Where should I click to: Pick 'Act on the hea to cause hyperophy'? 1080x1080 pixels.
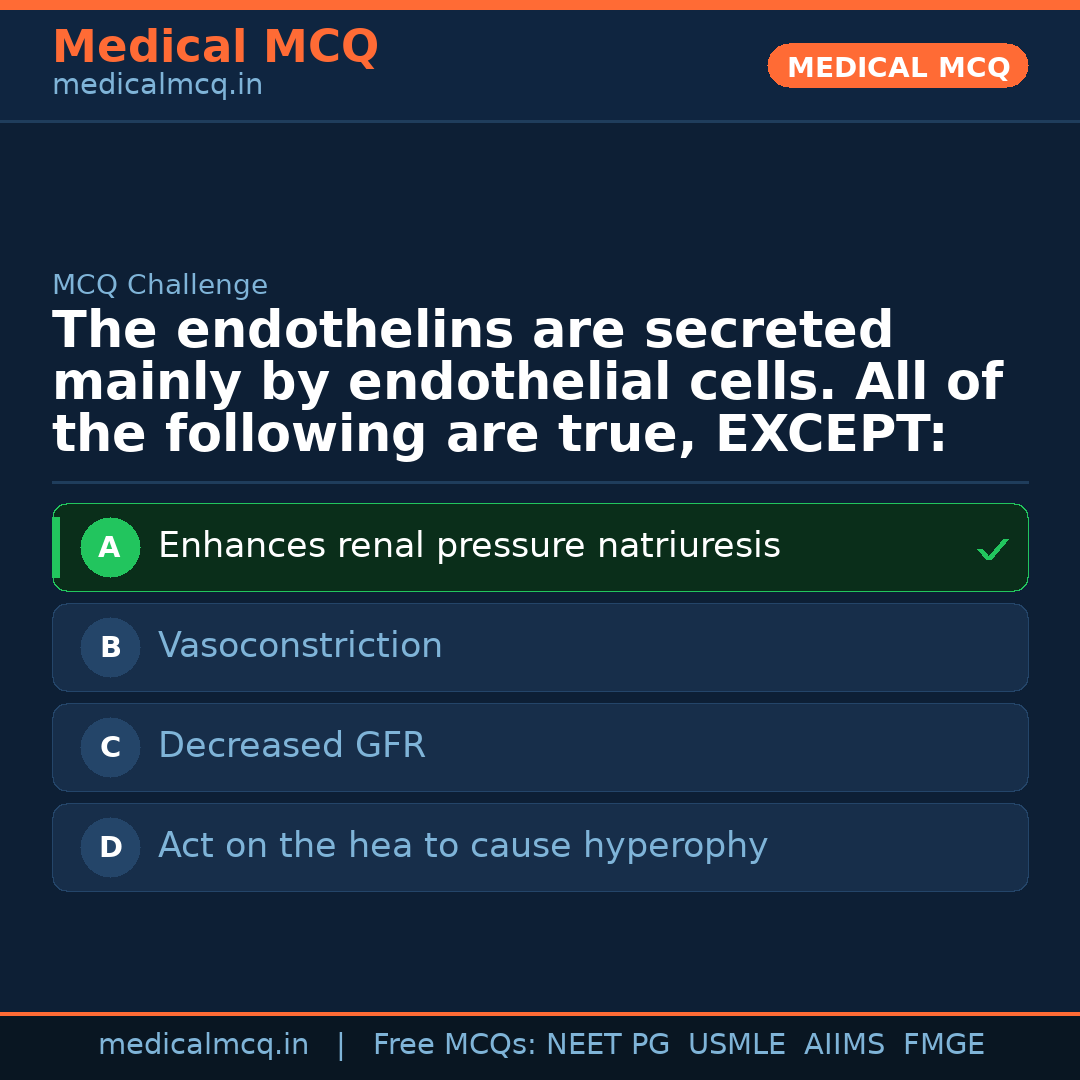(462, 846)
